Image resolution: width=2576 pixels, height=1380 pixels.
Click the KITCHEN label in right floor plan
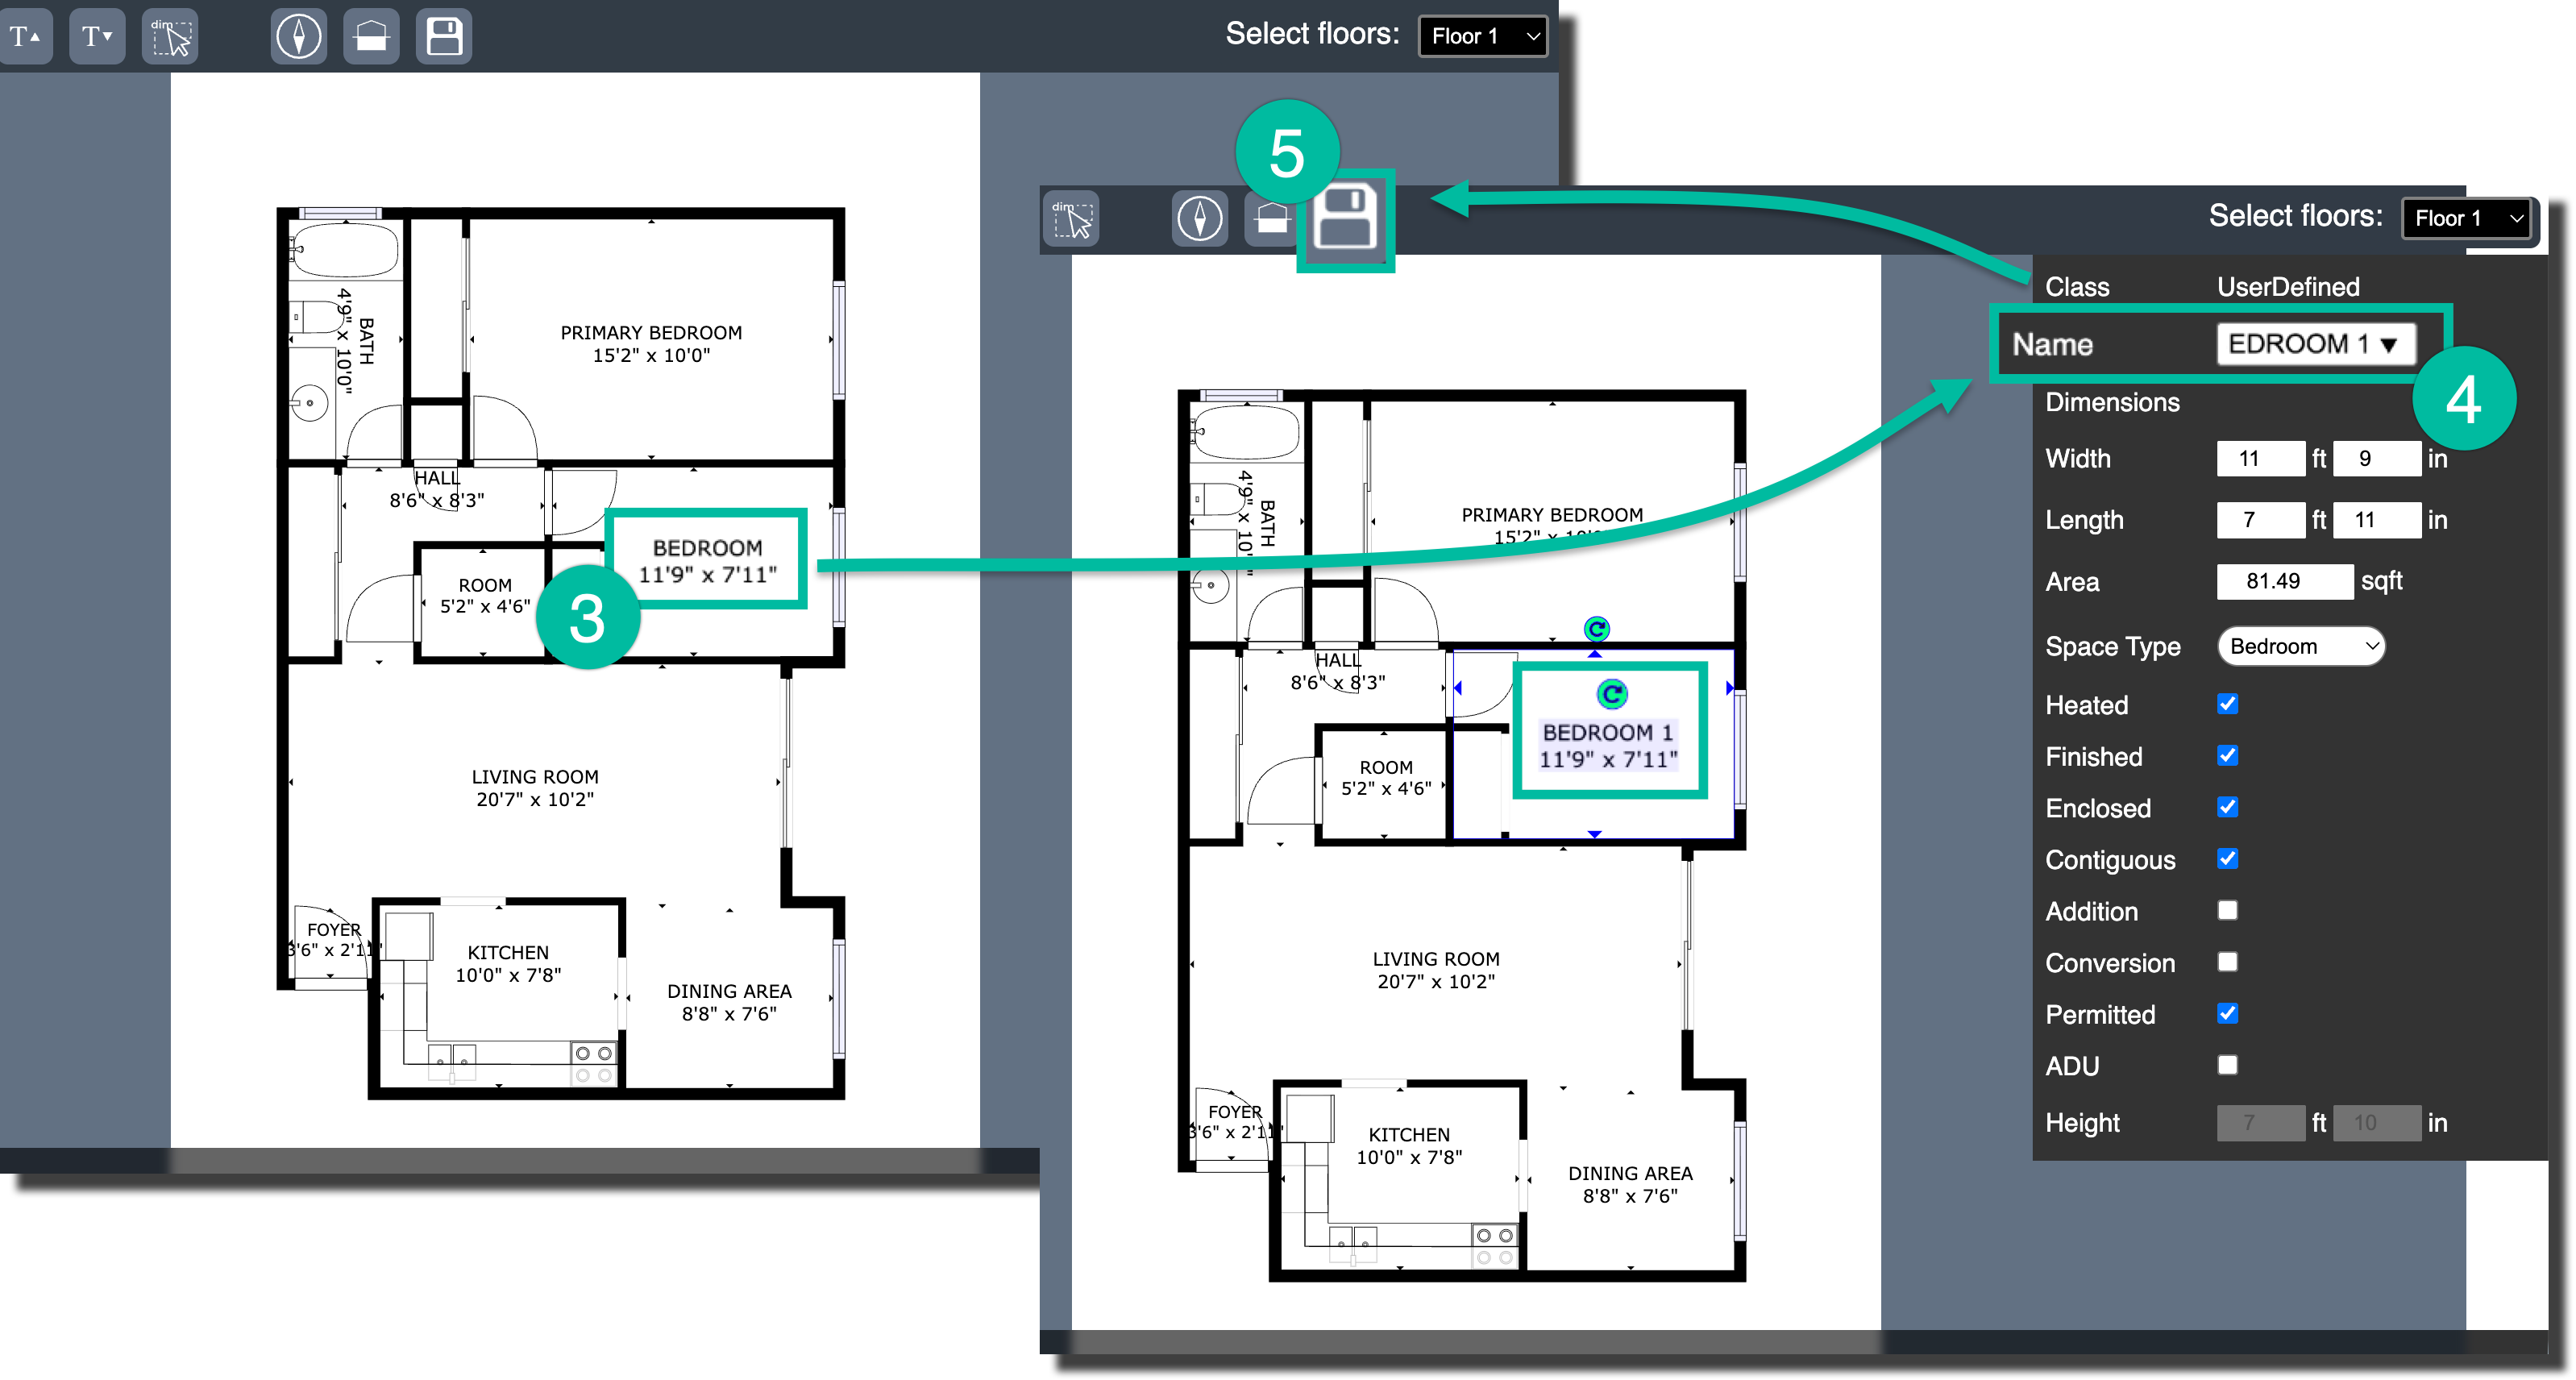(x=1409, y=1146)
